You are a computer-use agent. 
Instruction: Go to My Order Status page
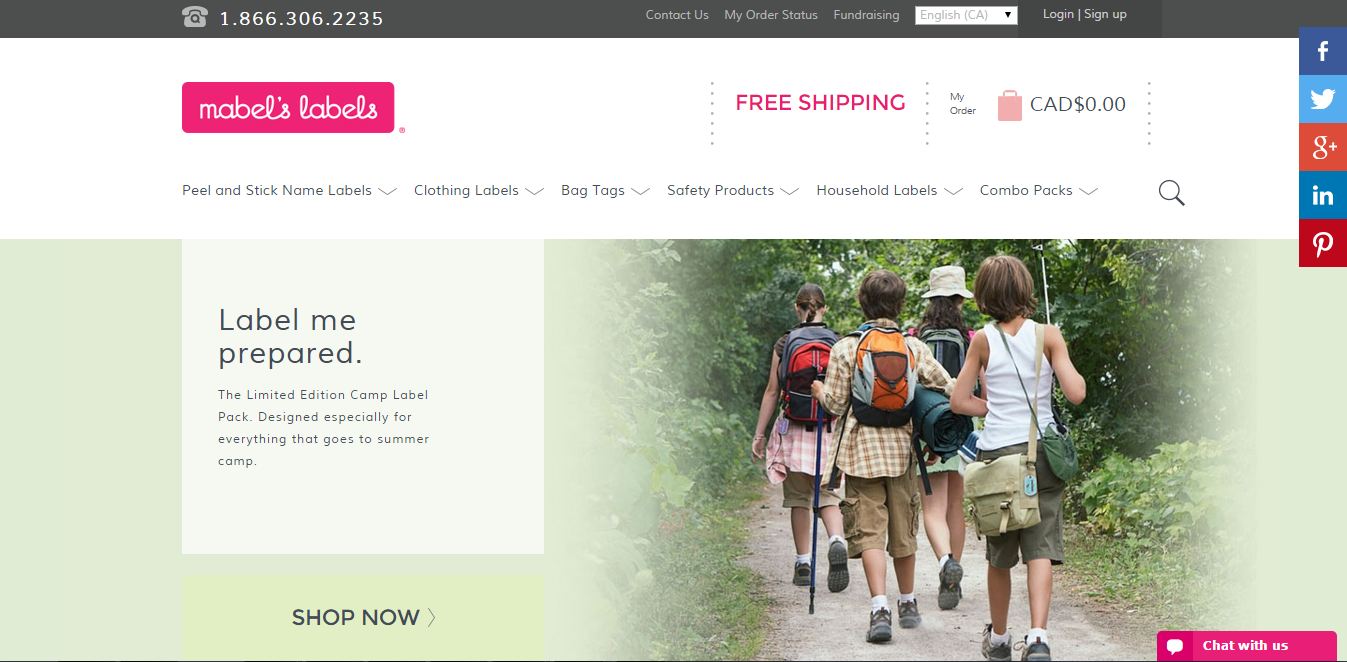(771, 15)
